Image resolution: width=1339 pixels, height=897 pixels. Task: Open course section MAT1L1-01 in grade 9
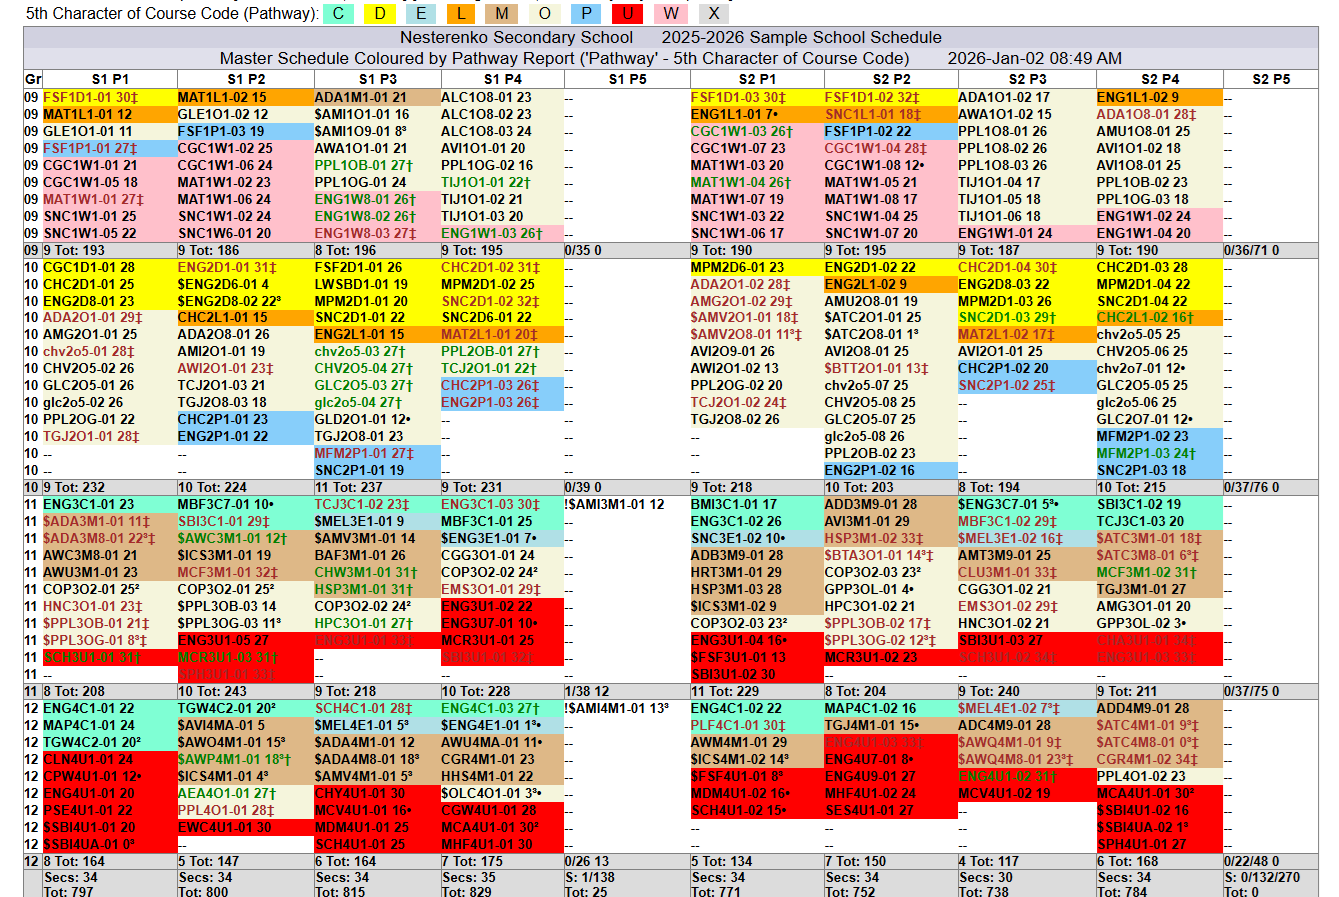[x=87, y=114]
